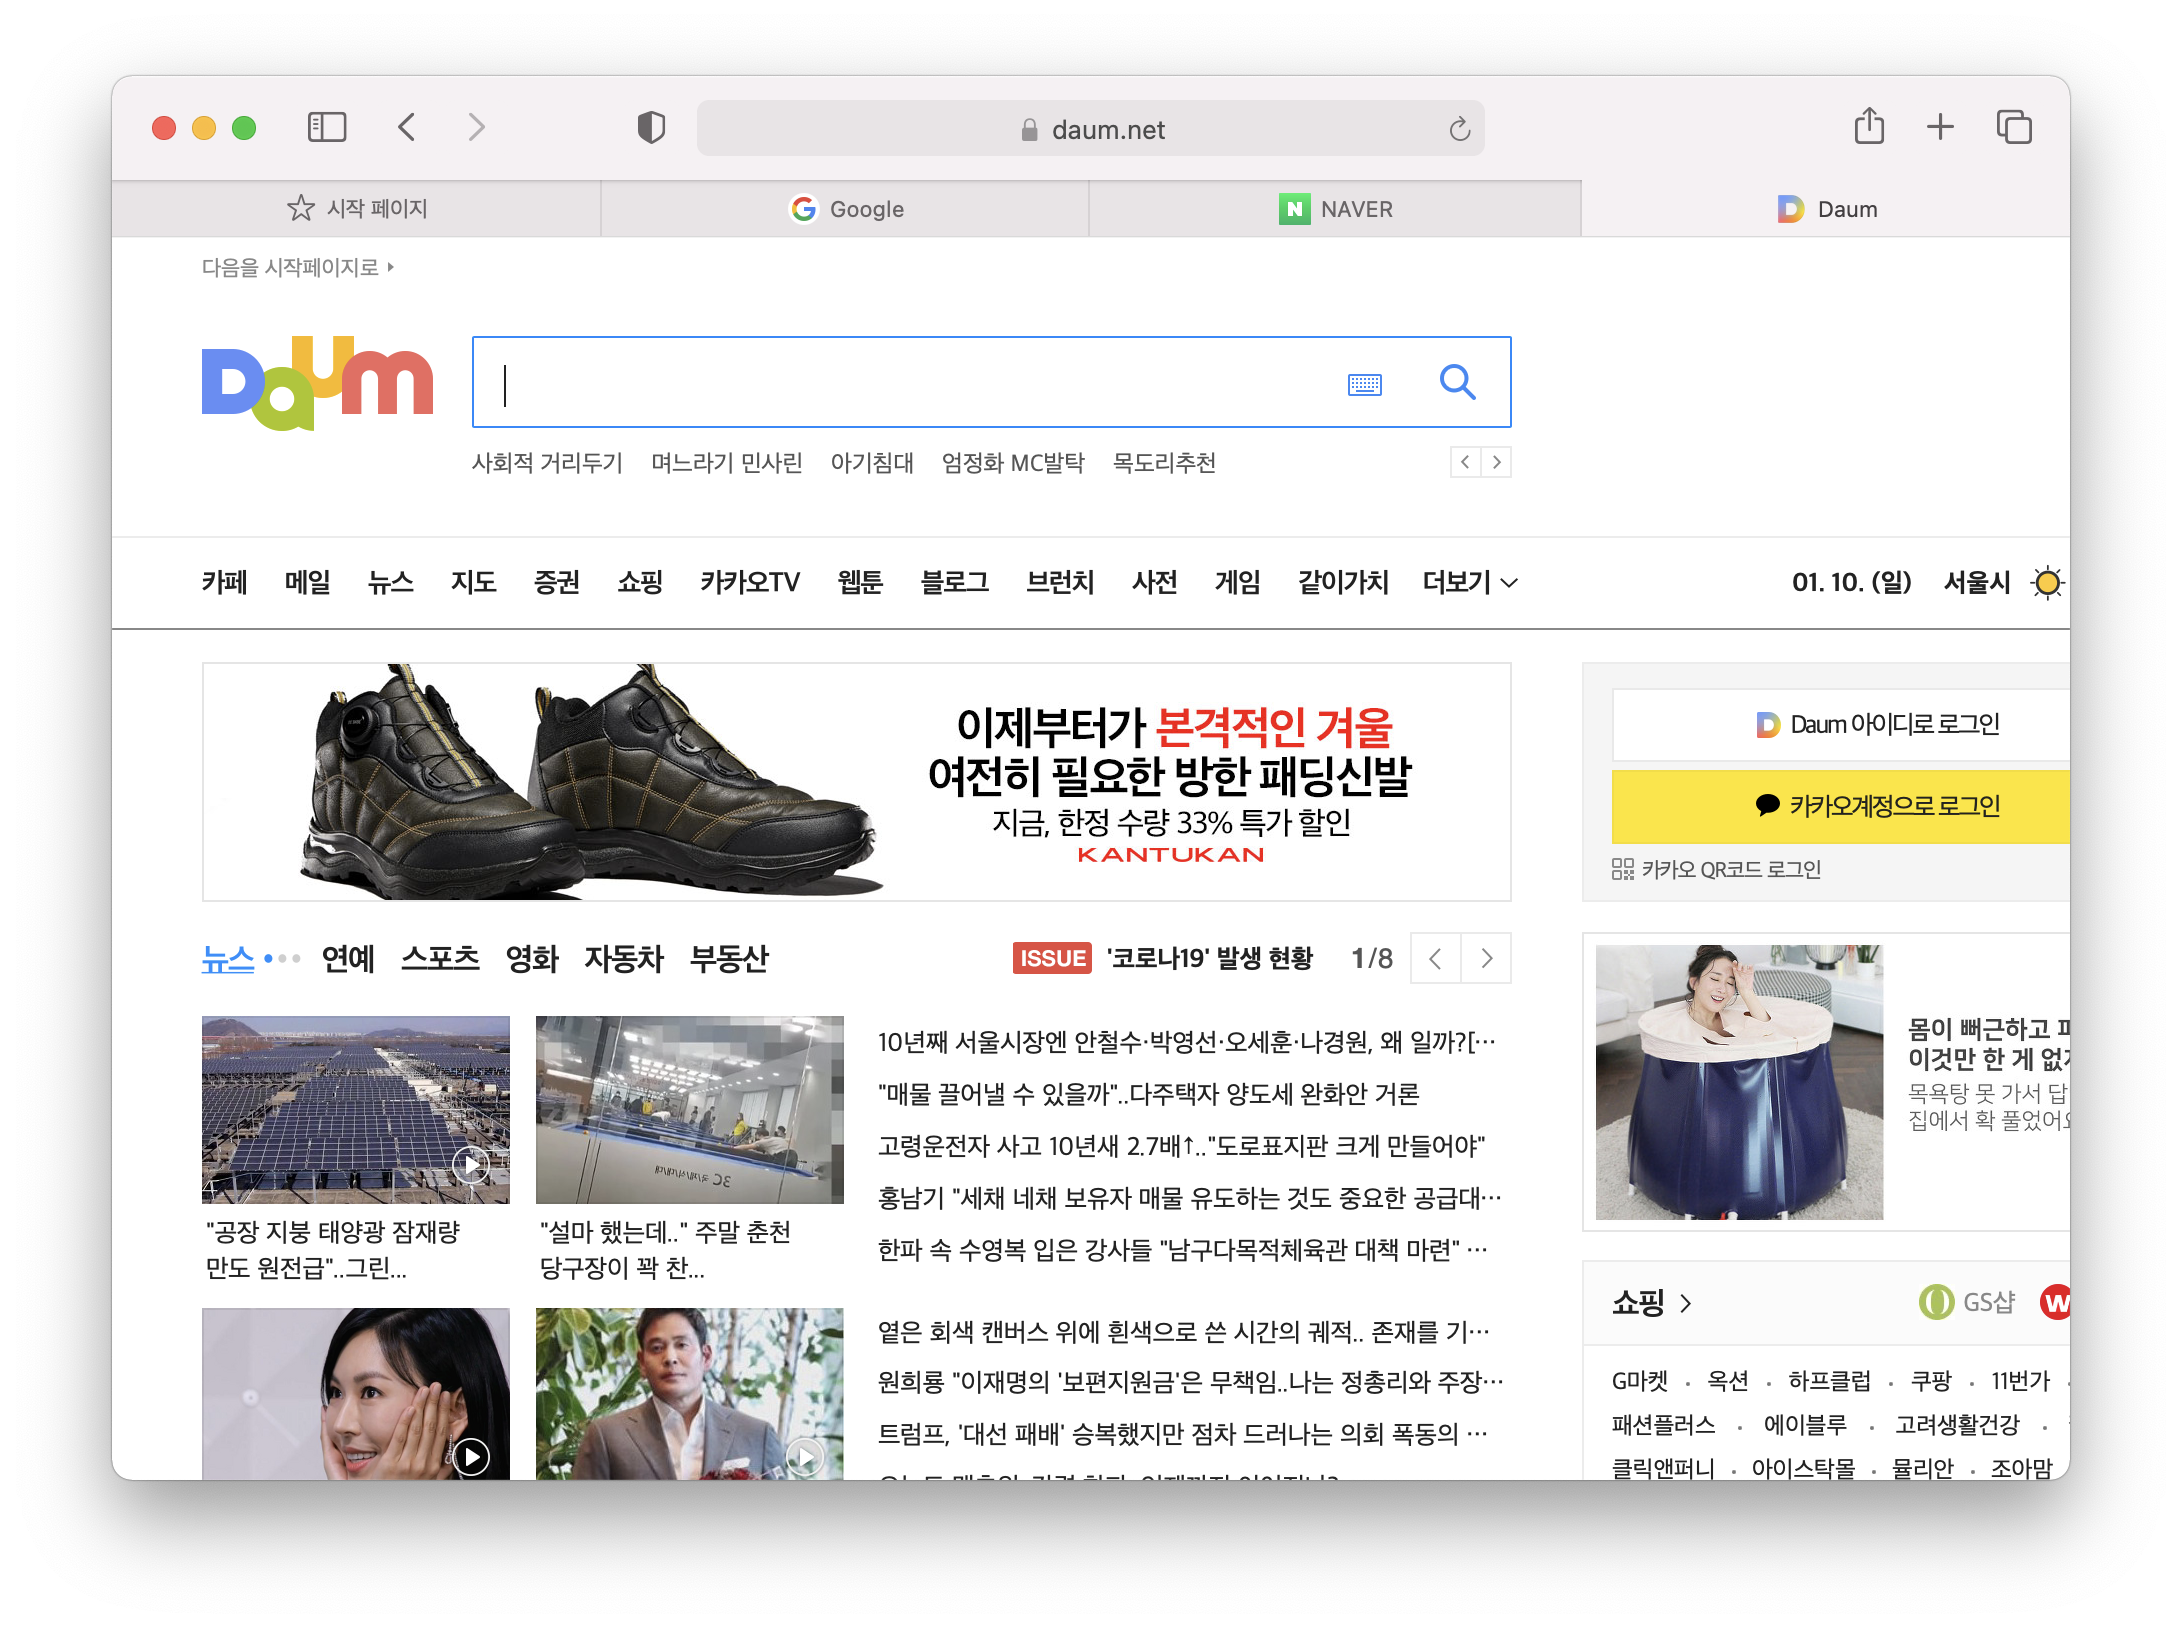Click the sun weather icon
Screen dimensions: 2182x1628
point(2047,582)
